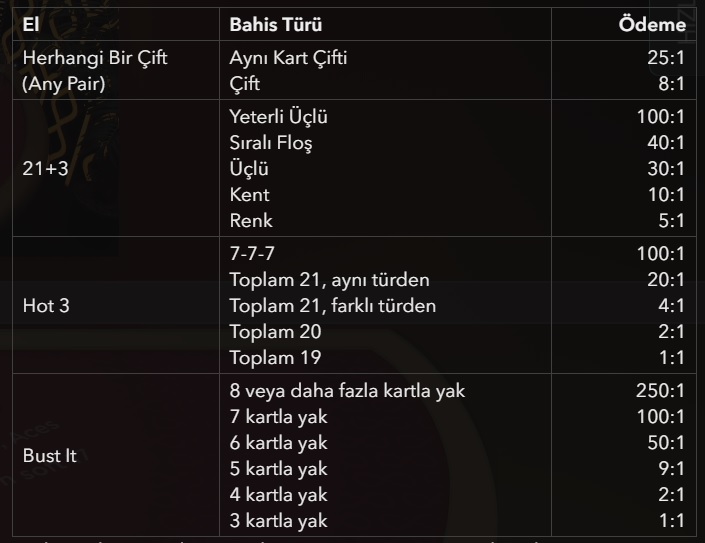Viewport: 705px width, 543px height.
Task: Click the "Toplam 19" bet type
Action: pyautogui.click(x=275, y=357)
